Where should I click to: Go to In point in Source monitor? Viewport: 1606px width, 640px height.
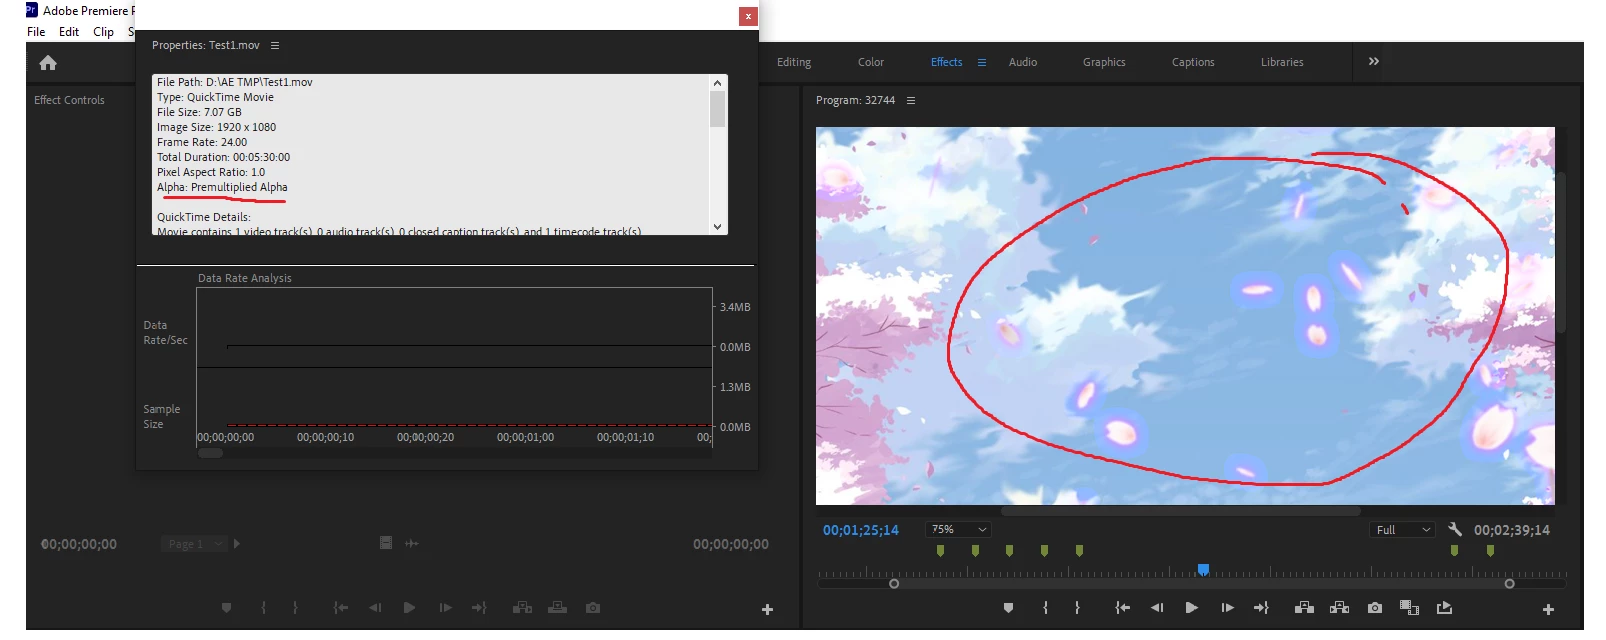tap(340, 607)
